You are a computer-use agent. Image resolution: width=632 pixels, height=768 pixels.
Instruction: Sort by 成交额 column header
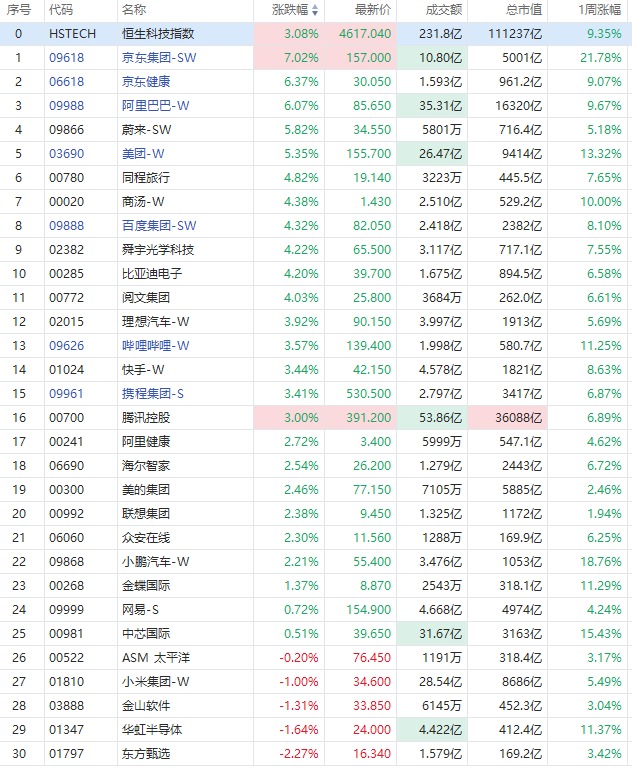[444, 10]
